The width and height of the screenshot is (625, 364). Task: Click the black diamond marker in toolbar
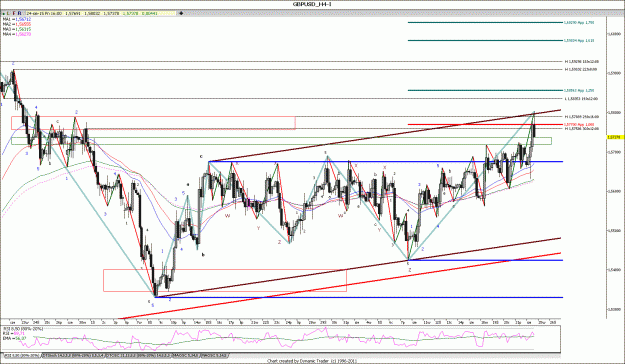point(181,13)
